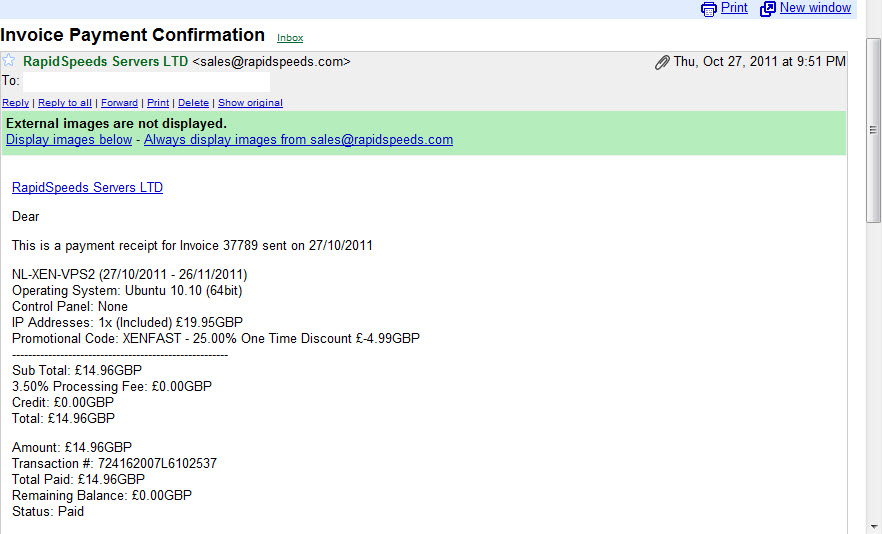This screenshot has width=882, height=534.
Task: Delete this message
Action: click(x=194, y=102)
